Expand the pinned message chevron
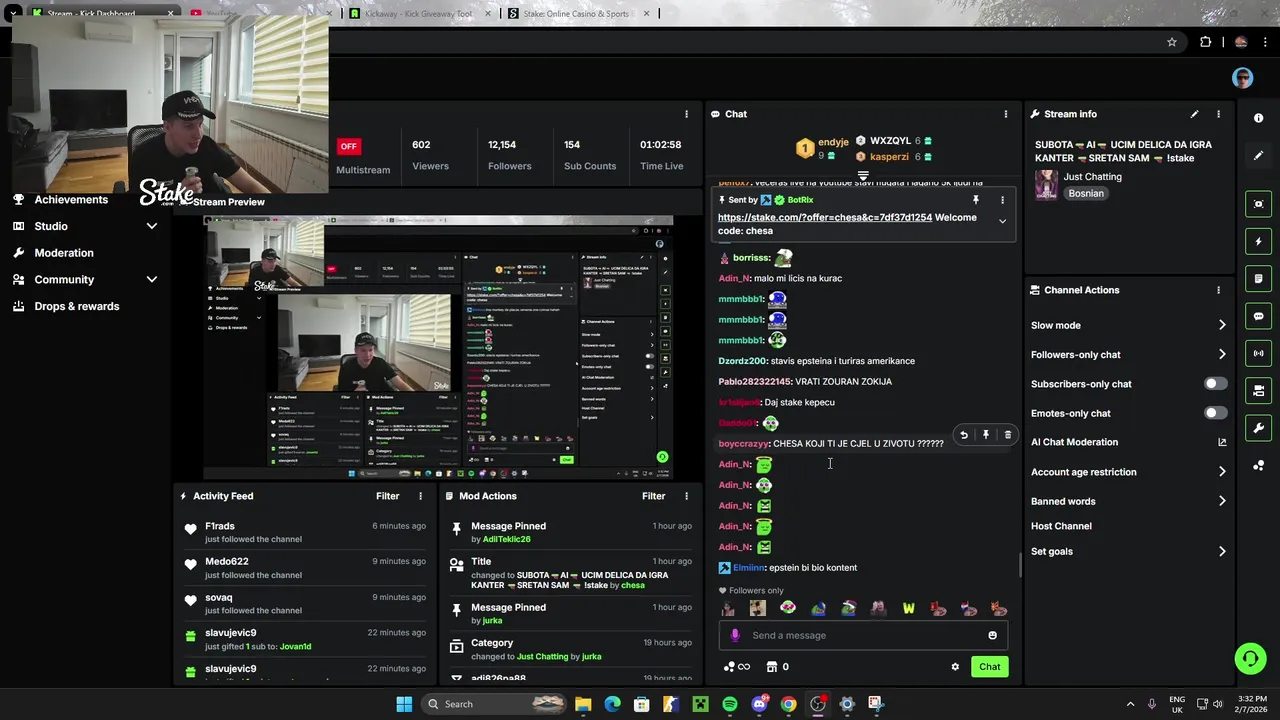 (1002, 222)
